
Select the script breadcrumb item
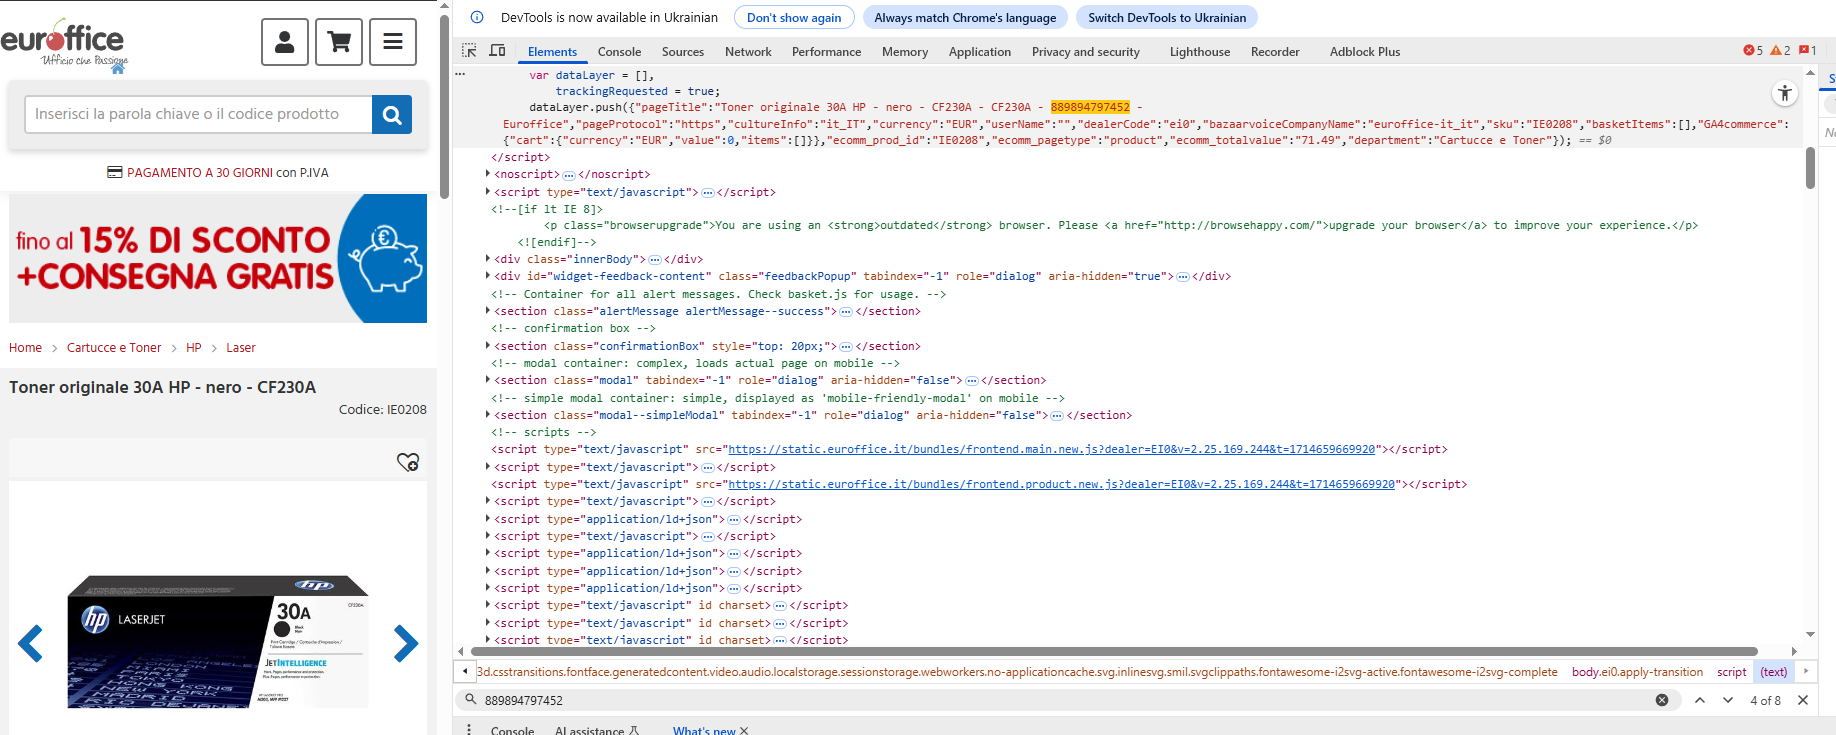click(x=1731, y=672)
